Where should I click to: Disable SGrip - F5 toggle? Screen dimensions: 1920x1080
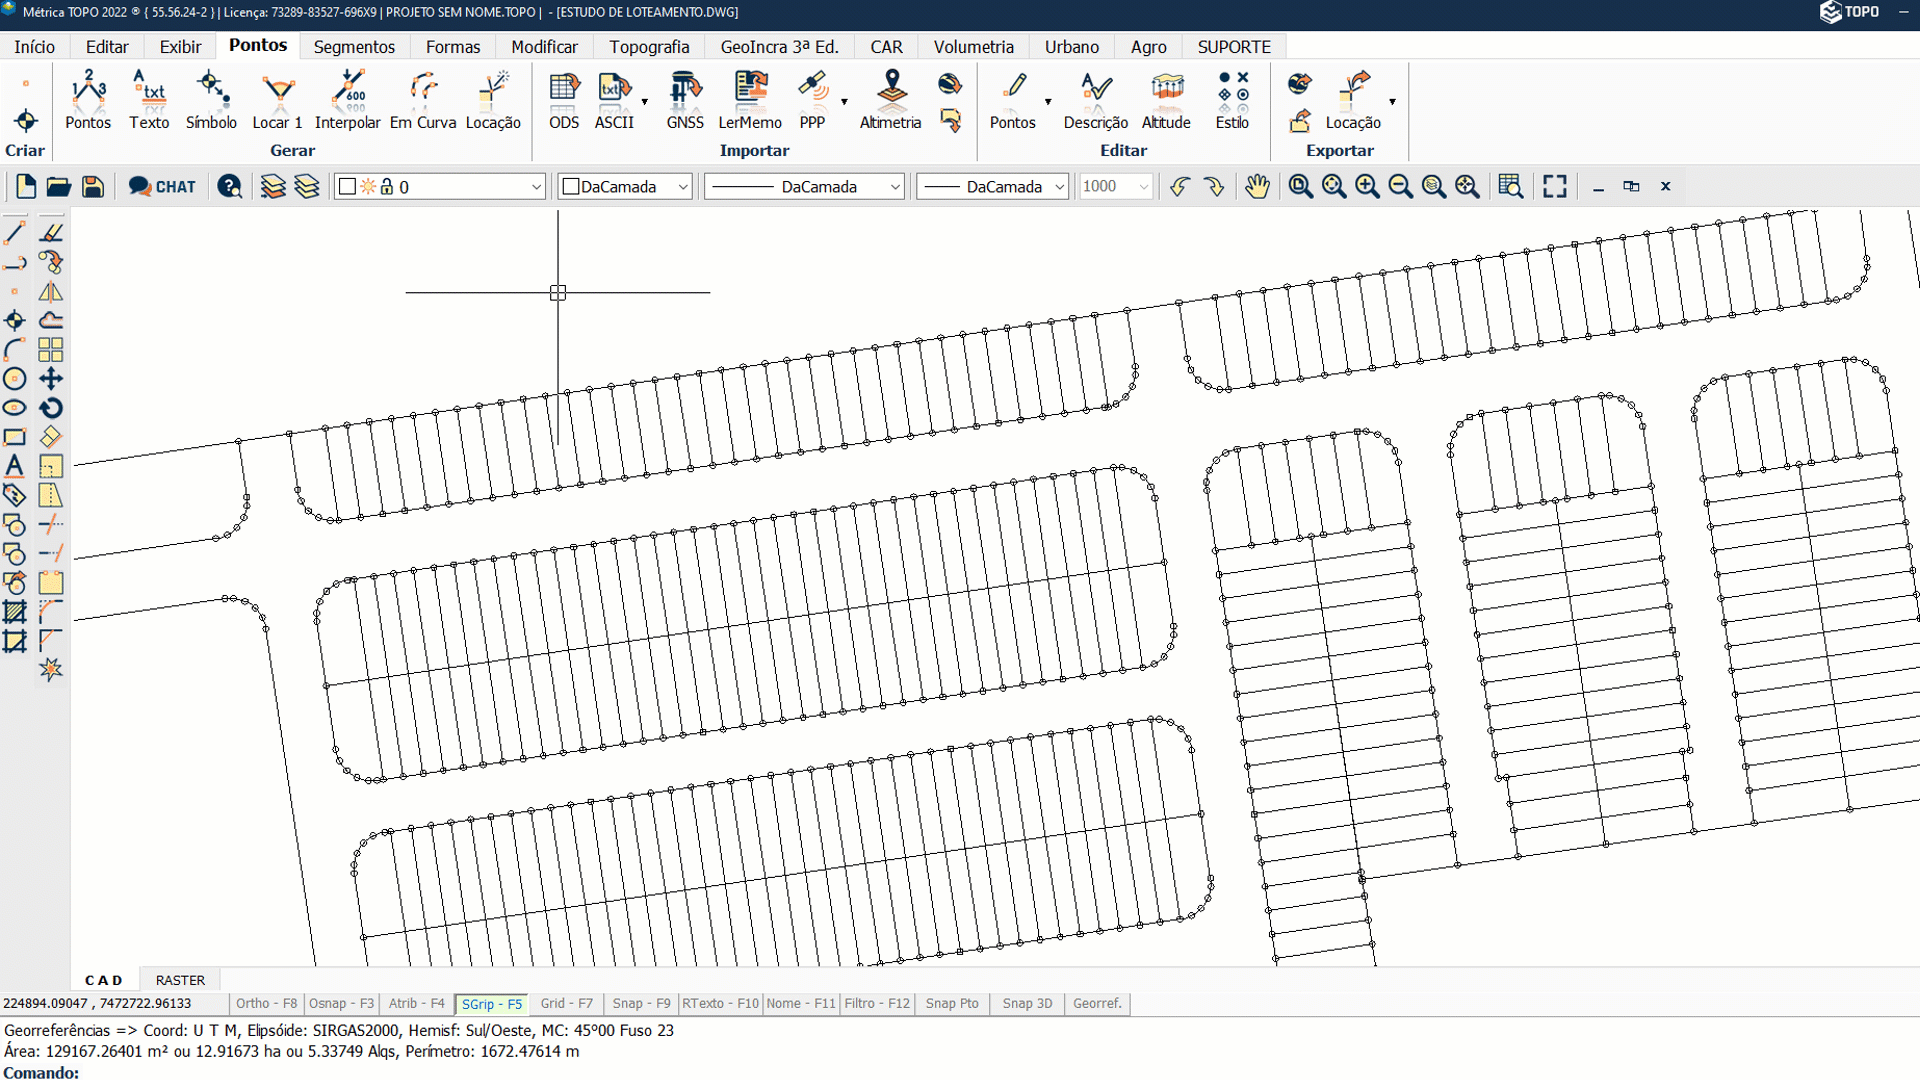[x=491, y=1004]
